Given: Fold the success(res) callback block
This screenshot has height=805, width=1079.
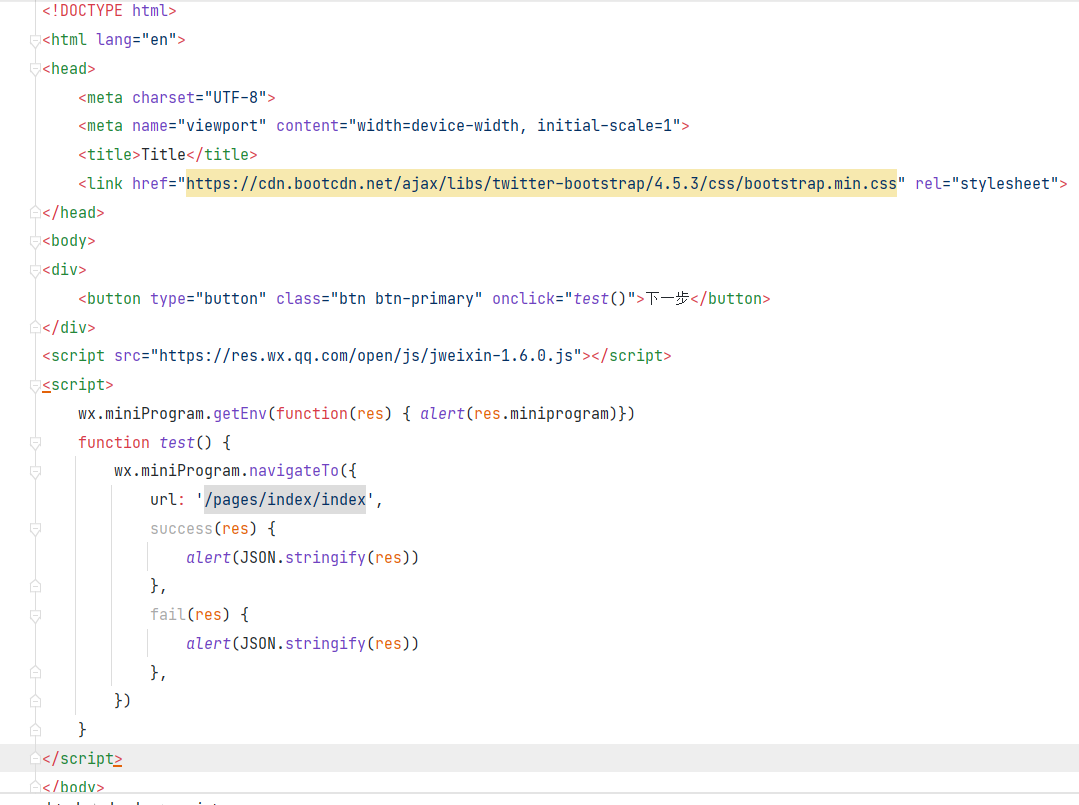Looking at the screenshot, I should (x=35, y=529).
